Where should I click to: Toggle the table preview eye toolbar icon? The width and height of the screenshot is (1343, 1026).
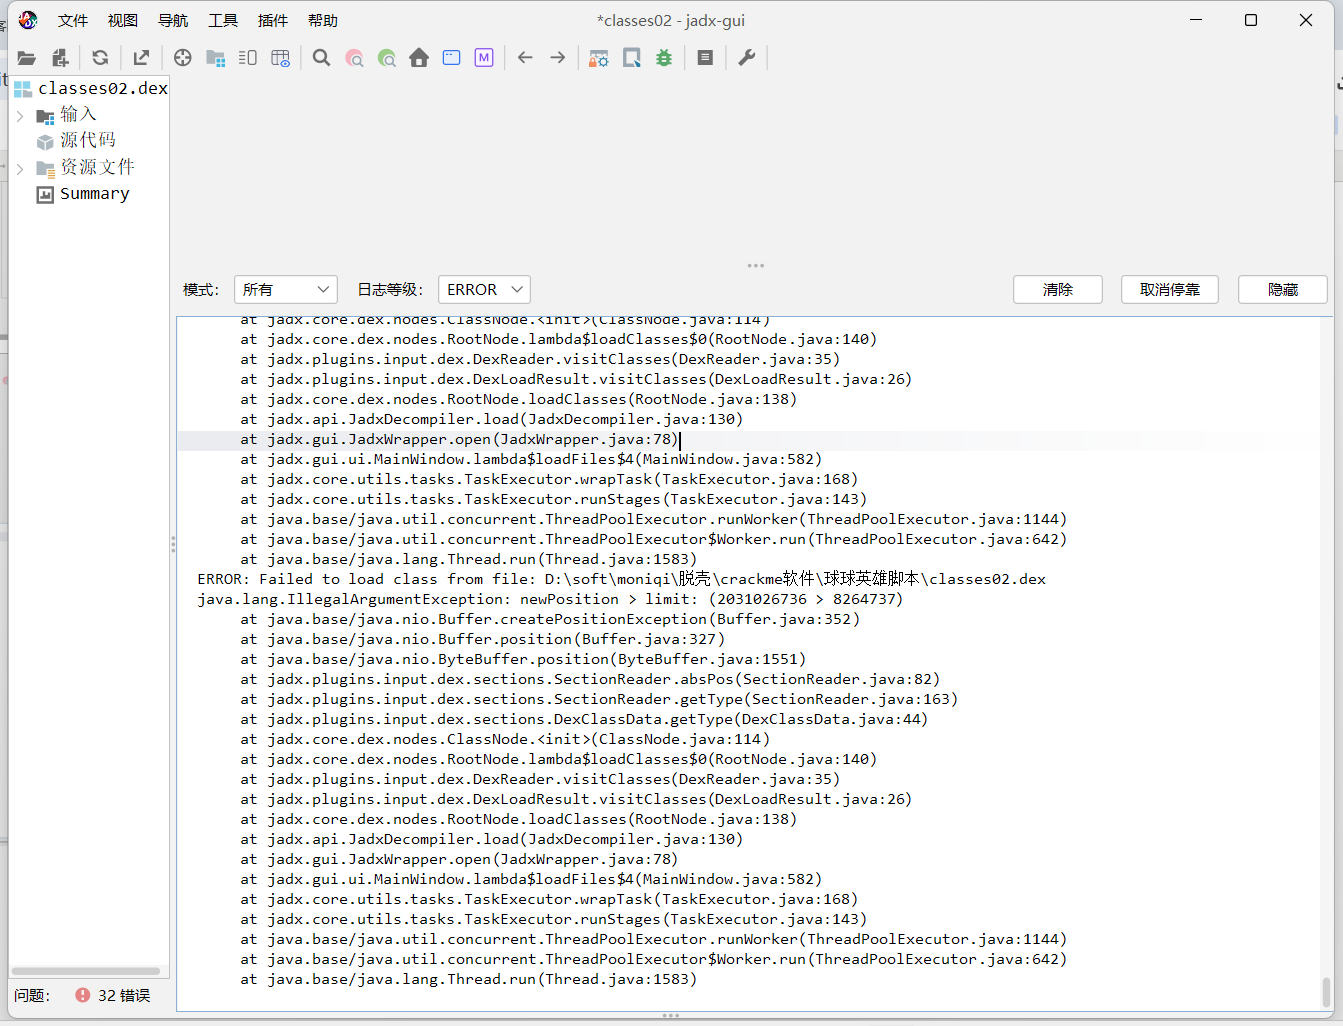click(280, 58)
